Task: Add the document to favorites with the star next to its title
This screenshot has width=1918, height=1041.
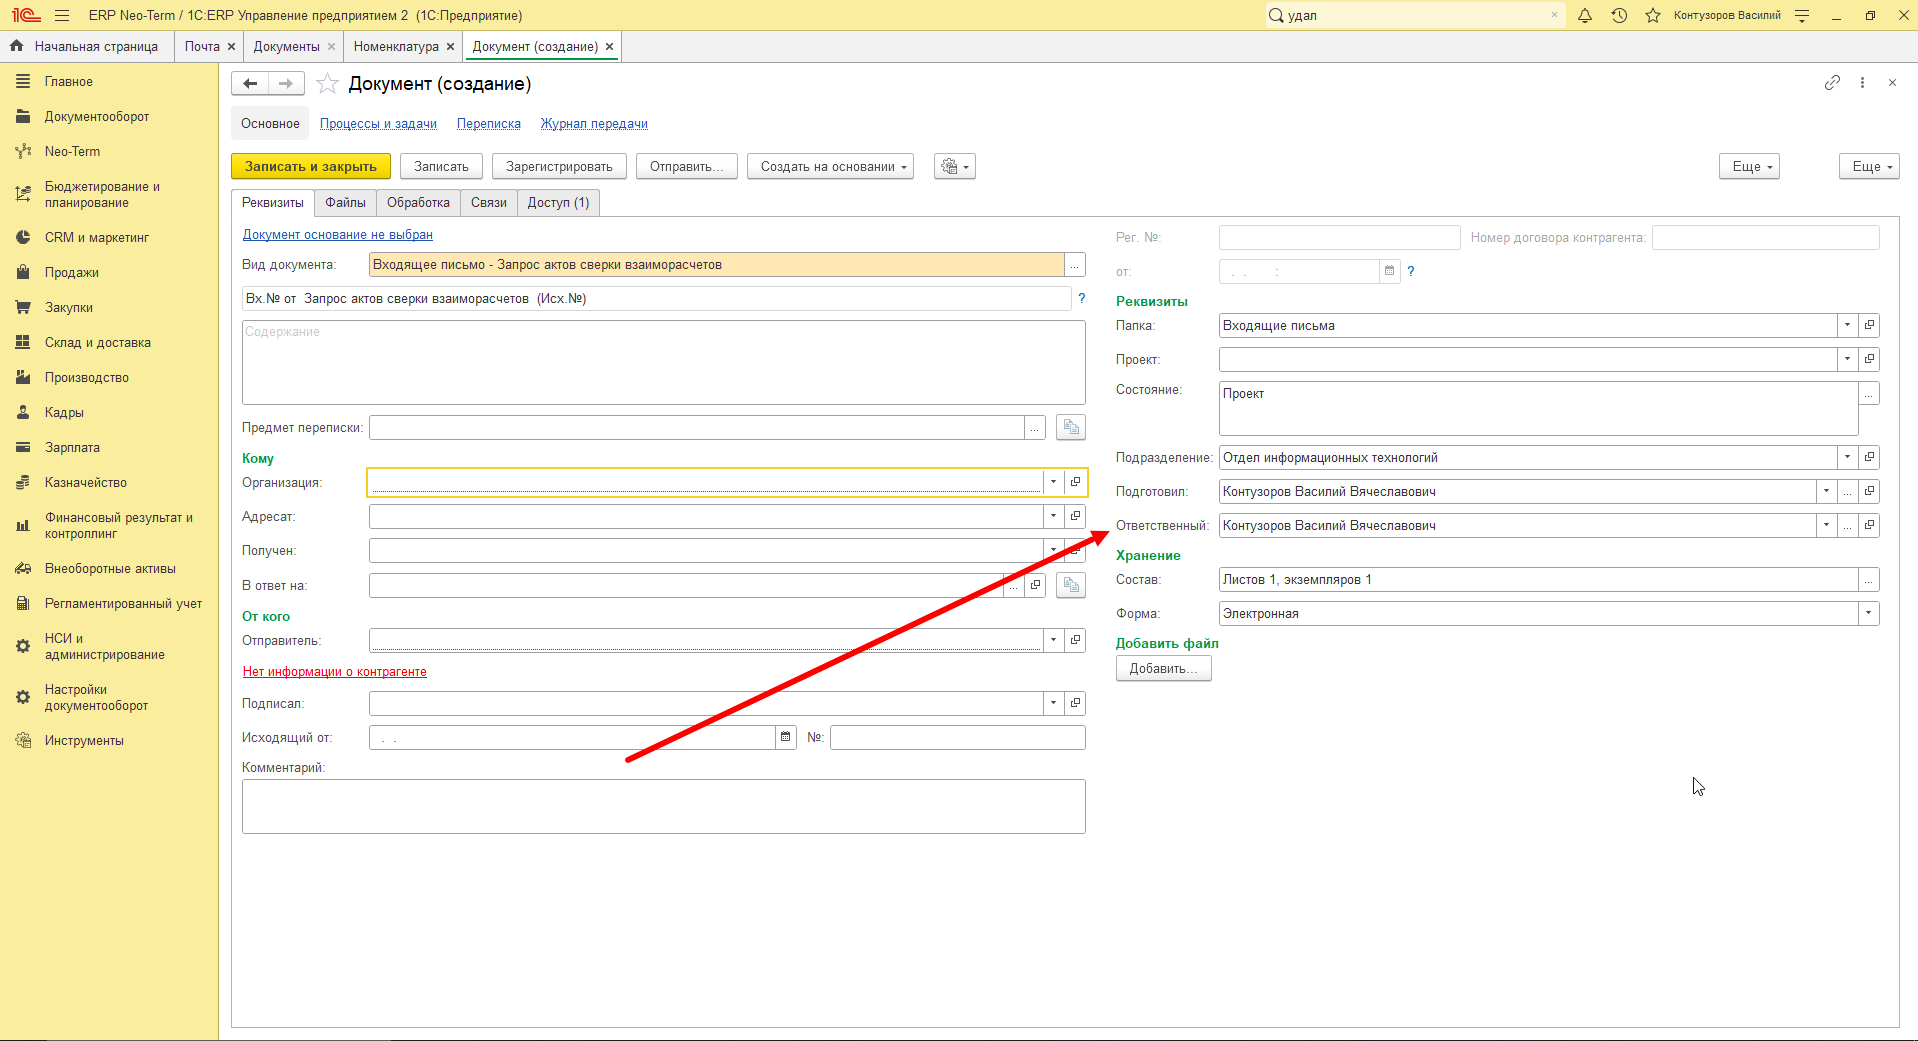Action: pos(327,84)
